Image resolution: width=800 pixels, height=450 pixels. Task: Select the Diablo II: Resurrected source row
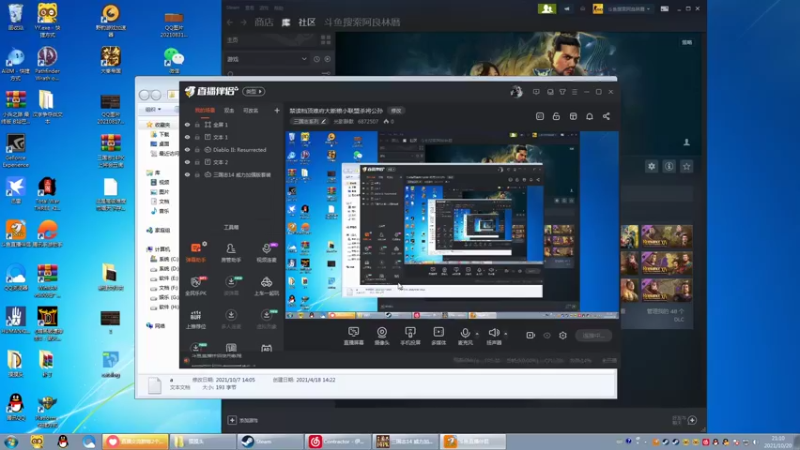232,150
